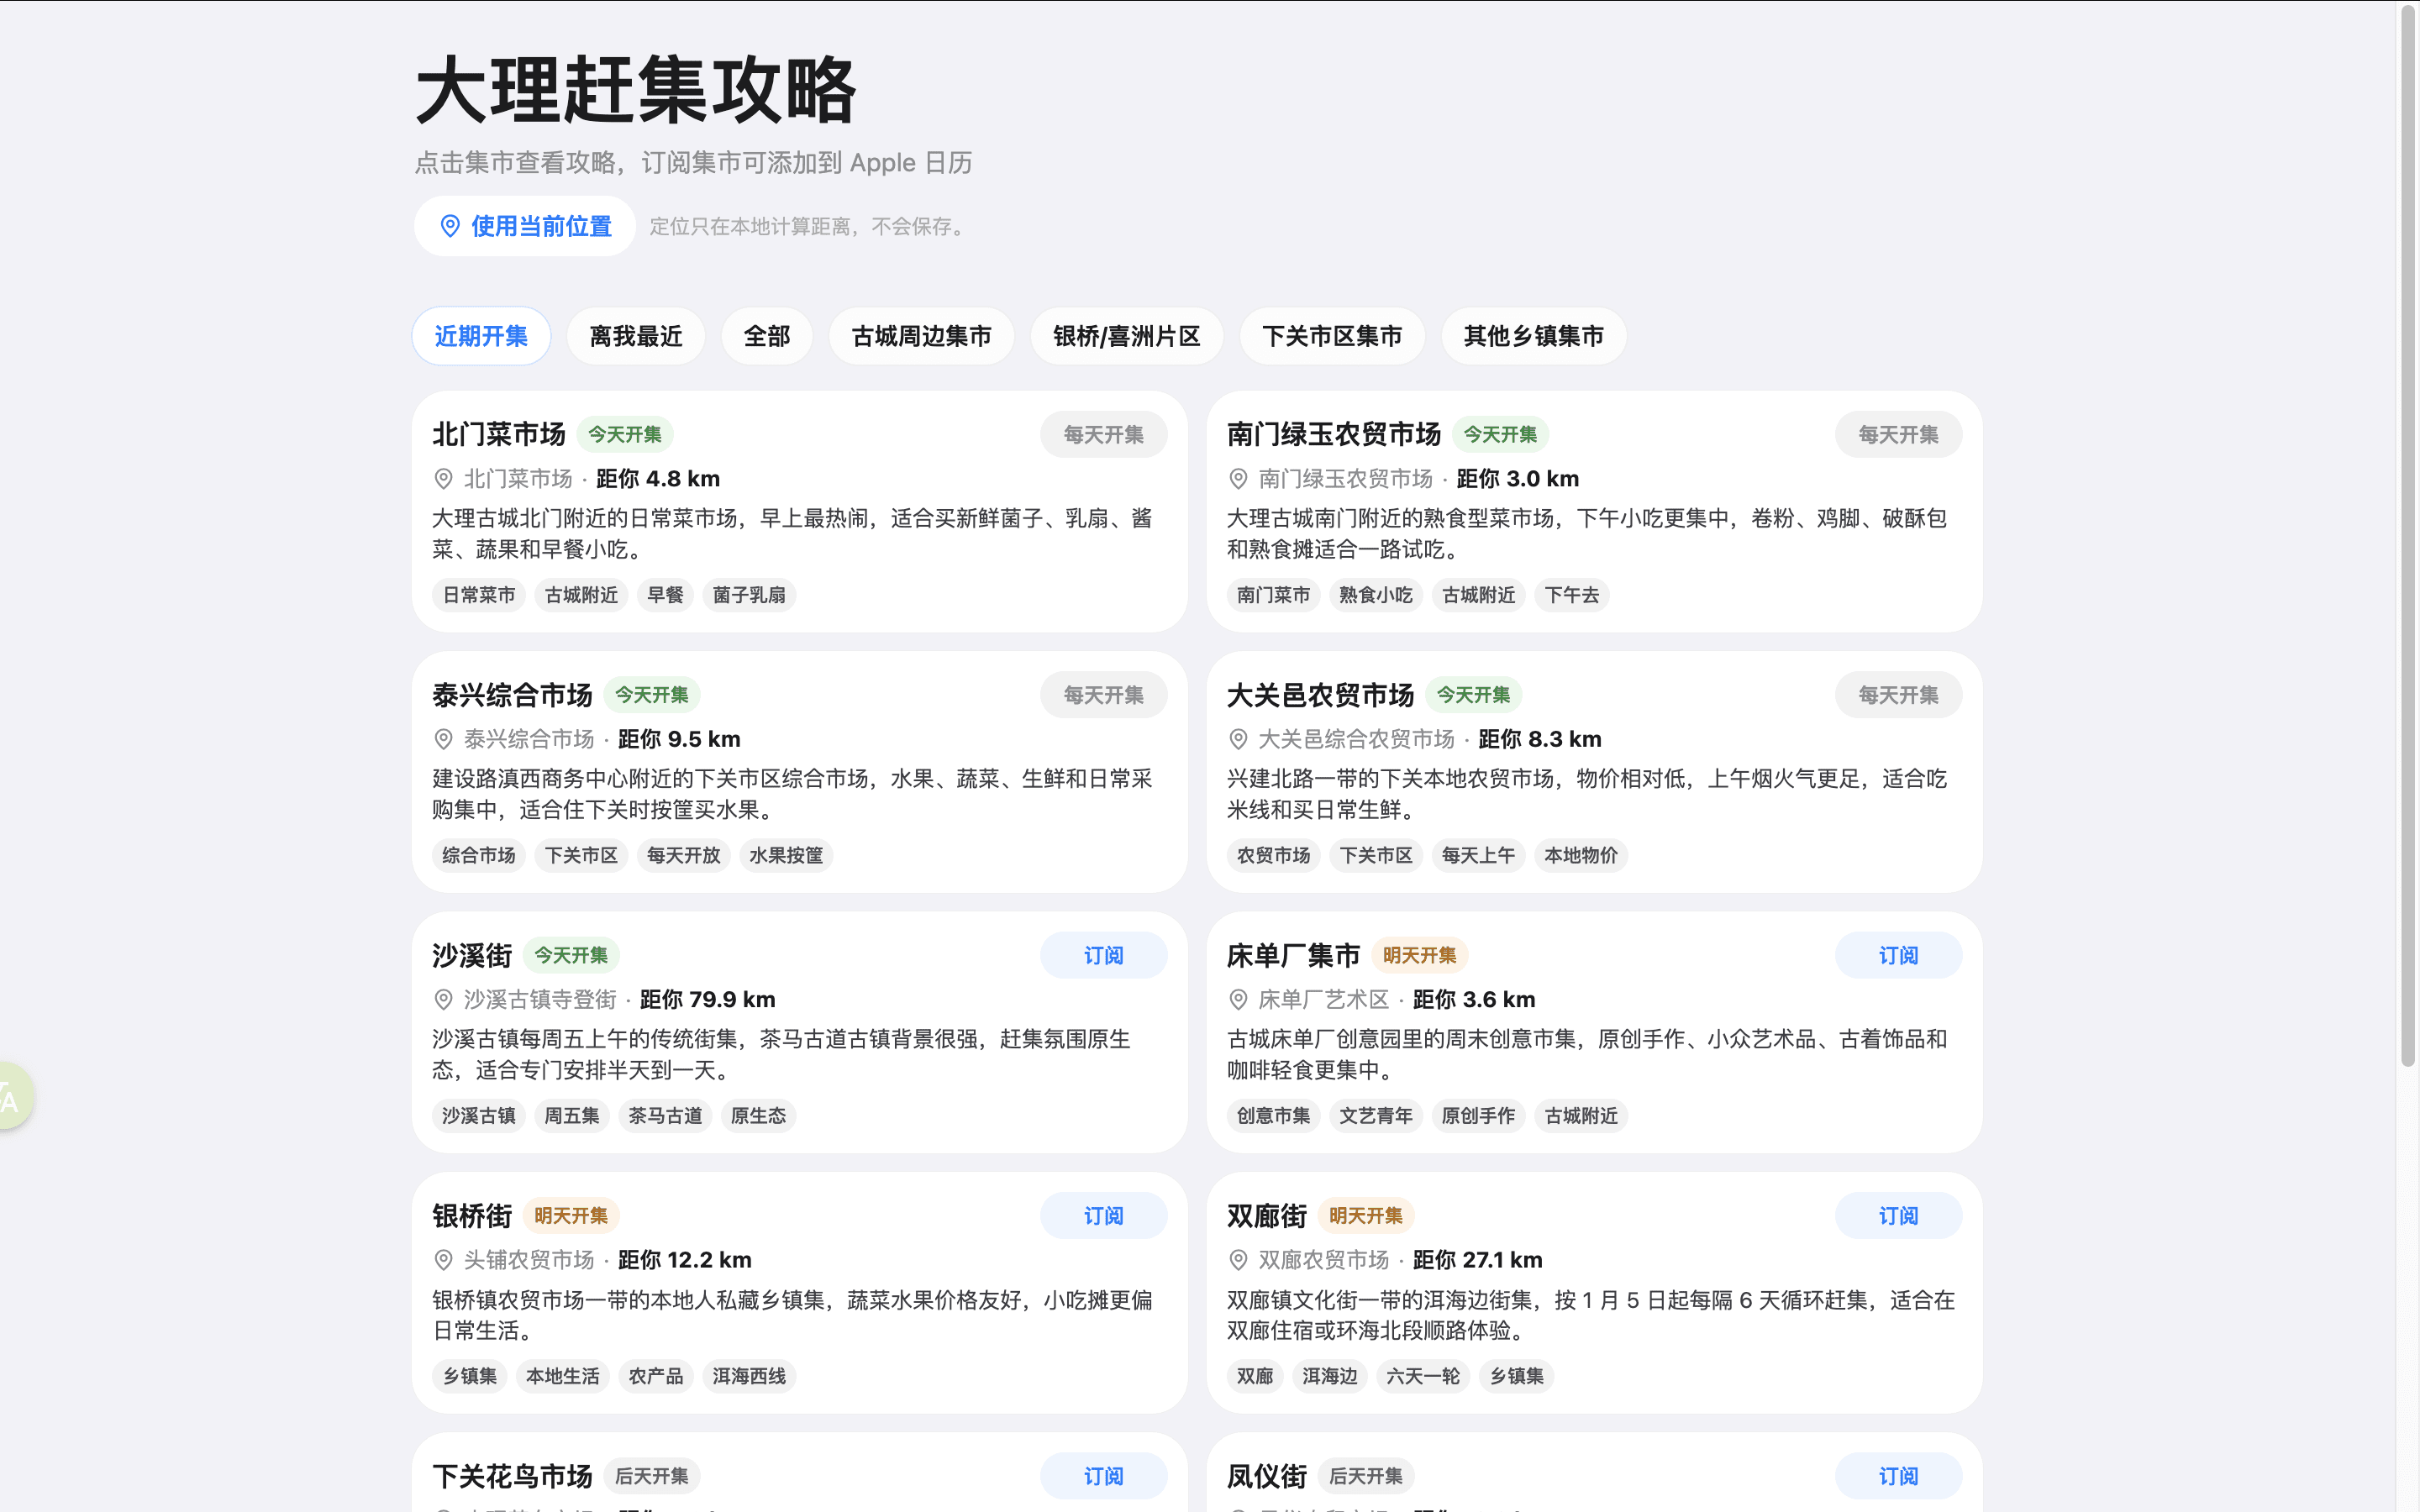Open the 北门菜市场 market title
The height and width of the screenshot is (1512, 2420).
[x=499, y=434]
